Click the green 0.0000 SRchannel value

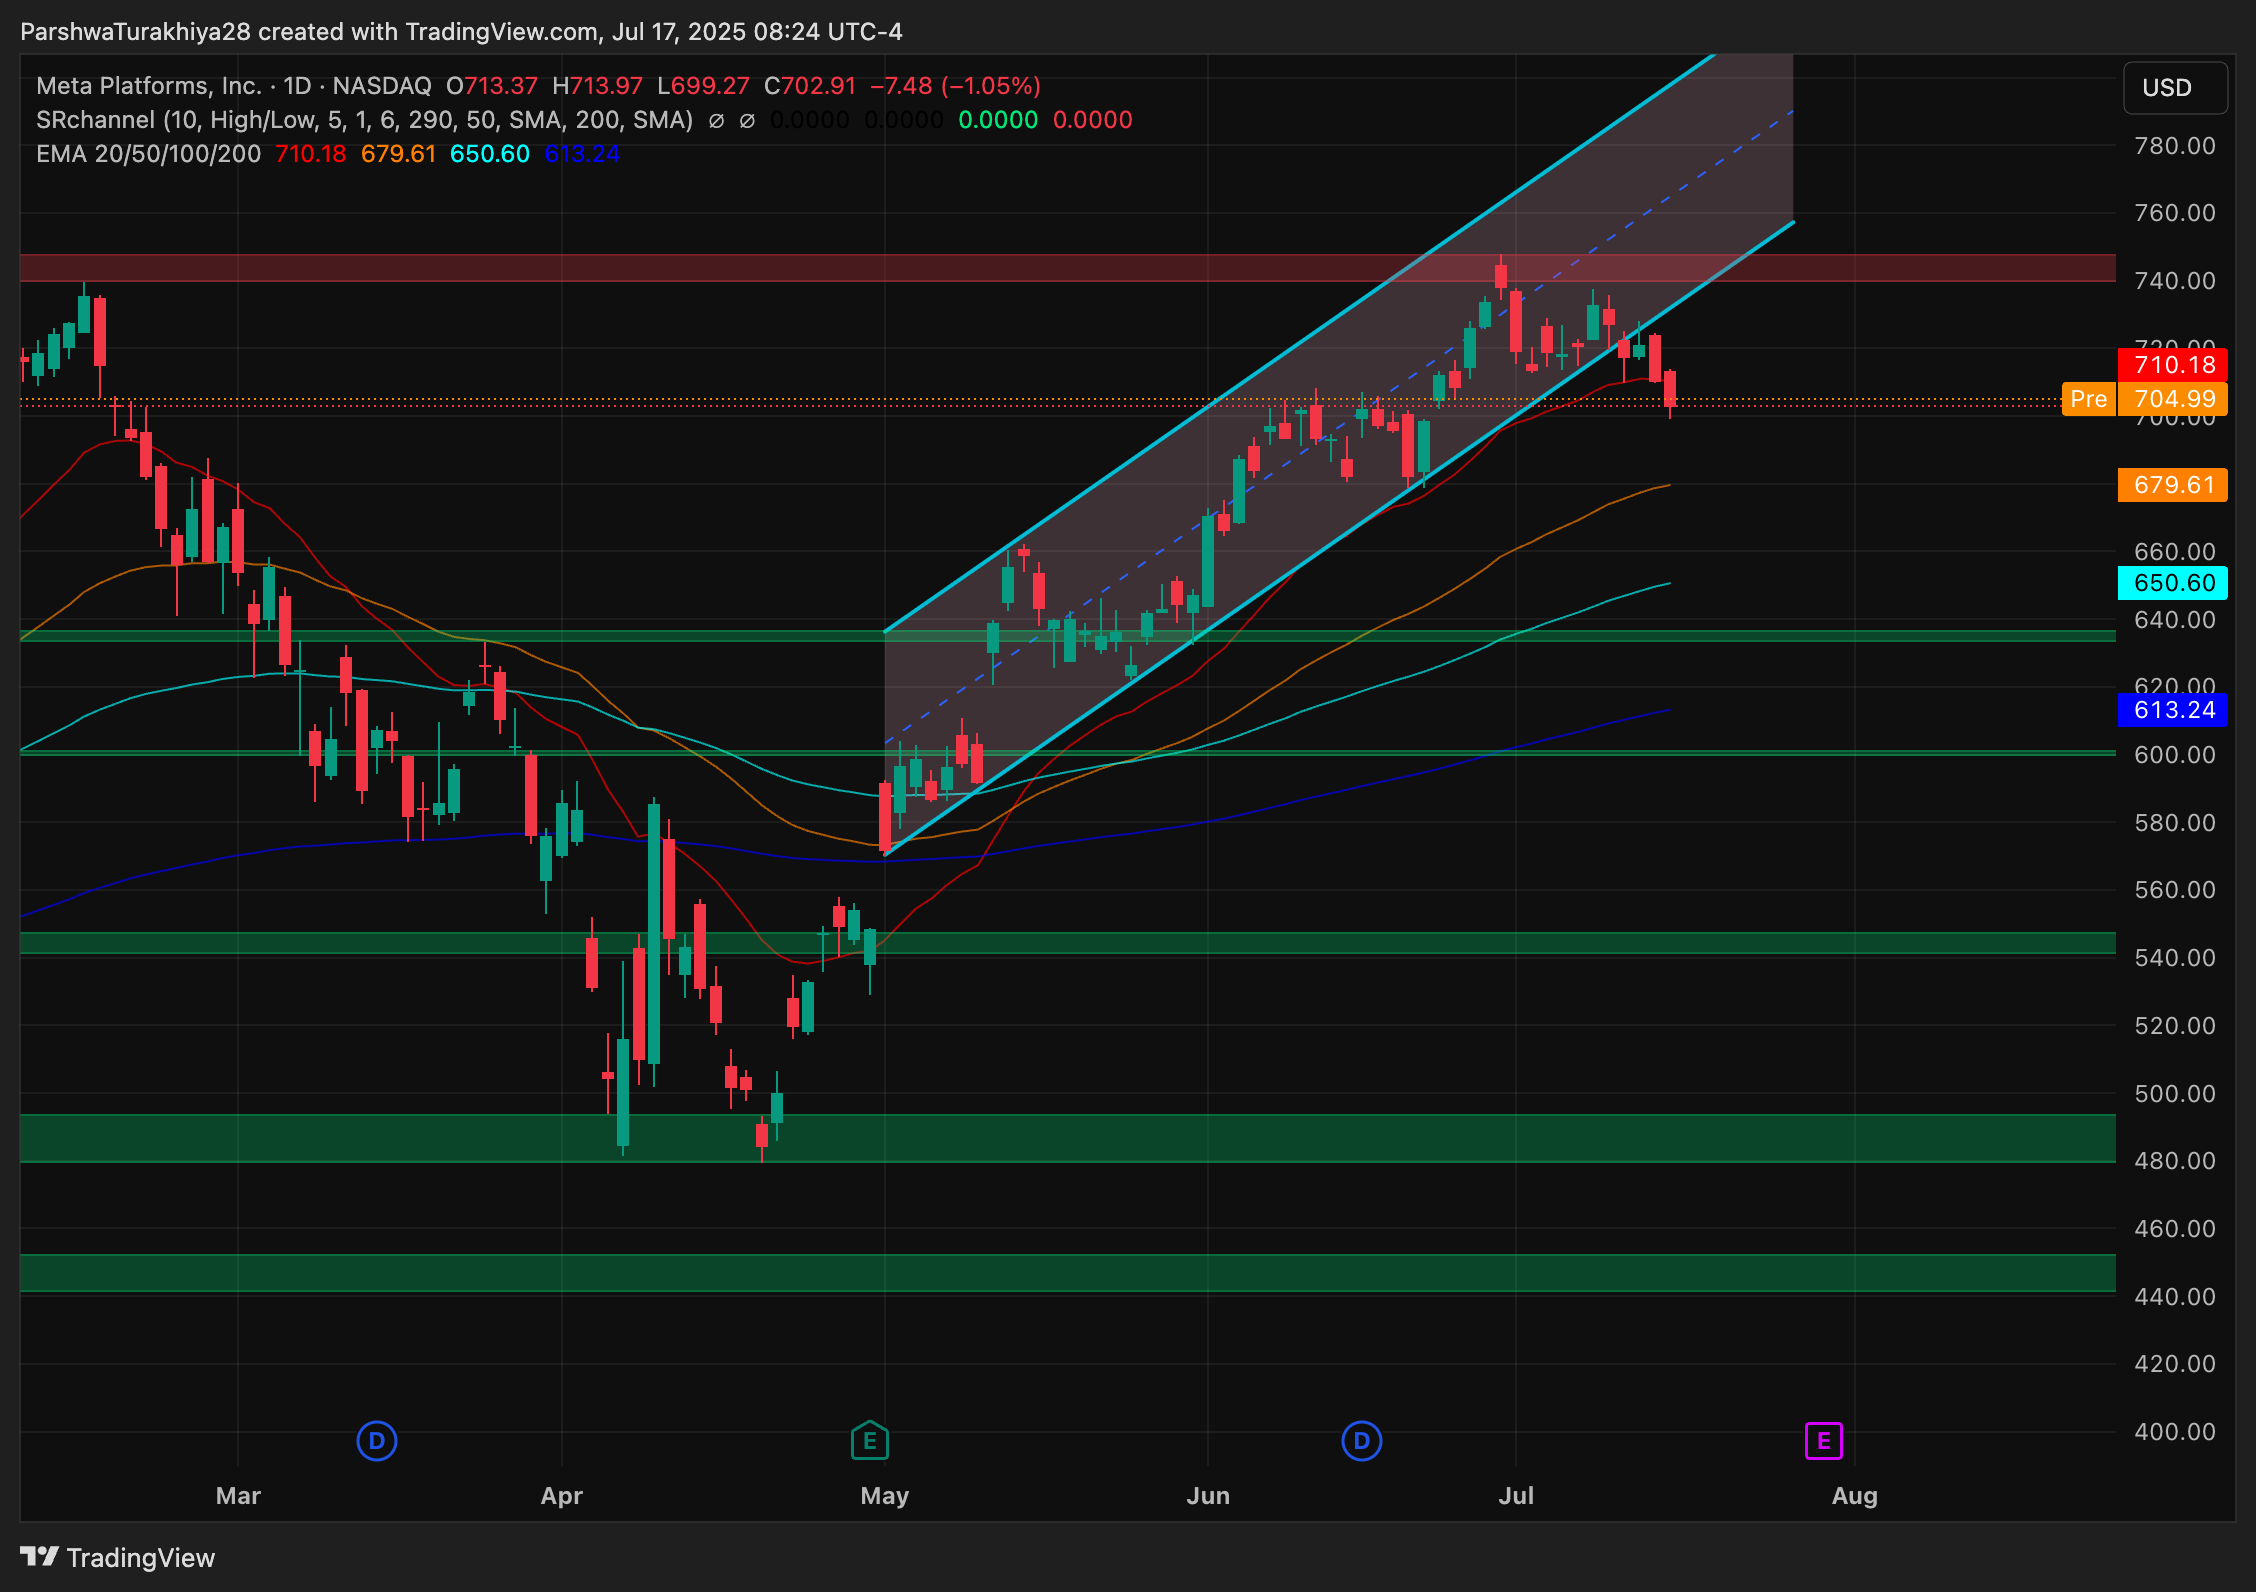pyautogui.click(x=998, y=120)
